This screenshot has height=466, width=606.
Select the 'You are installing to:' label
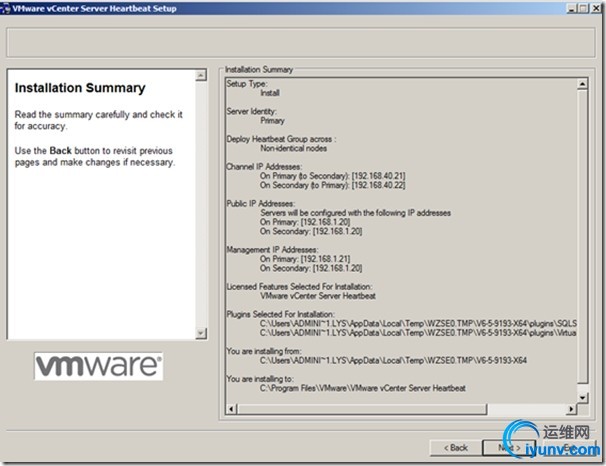point(260,379)
